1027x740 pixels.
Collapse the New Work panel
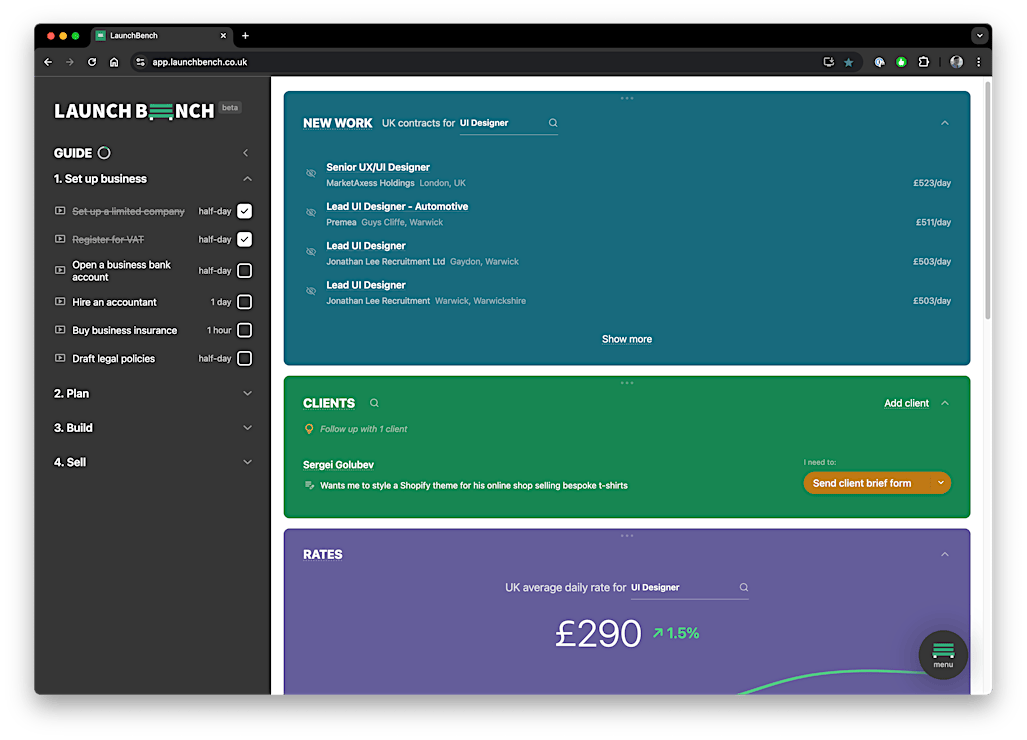[x=945, y=123]
